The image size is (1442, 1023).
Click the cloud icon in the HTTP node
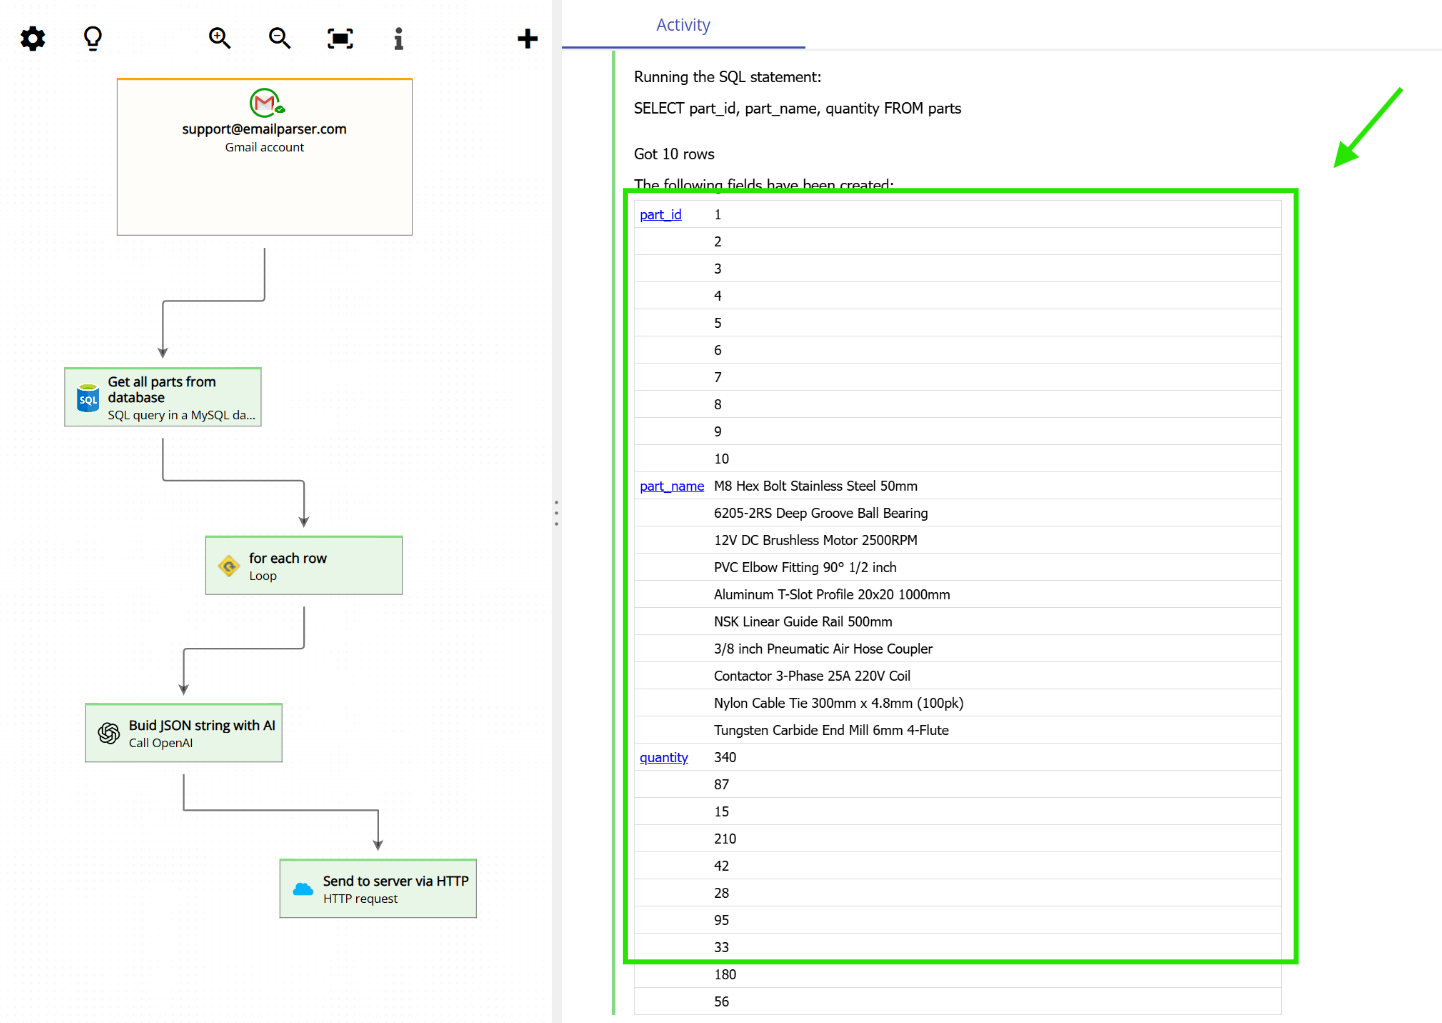tap(303, 888)
